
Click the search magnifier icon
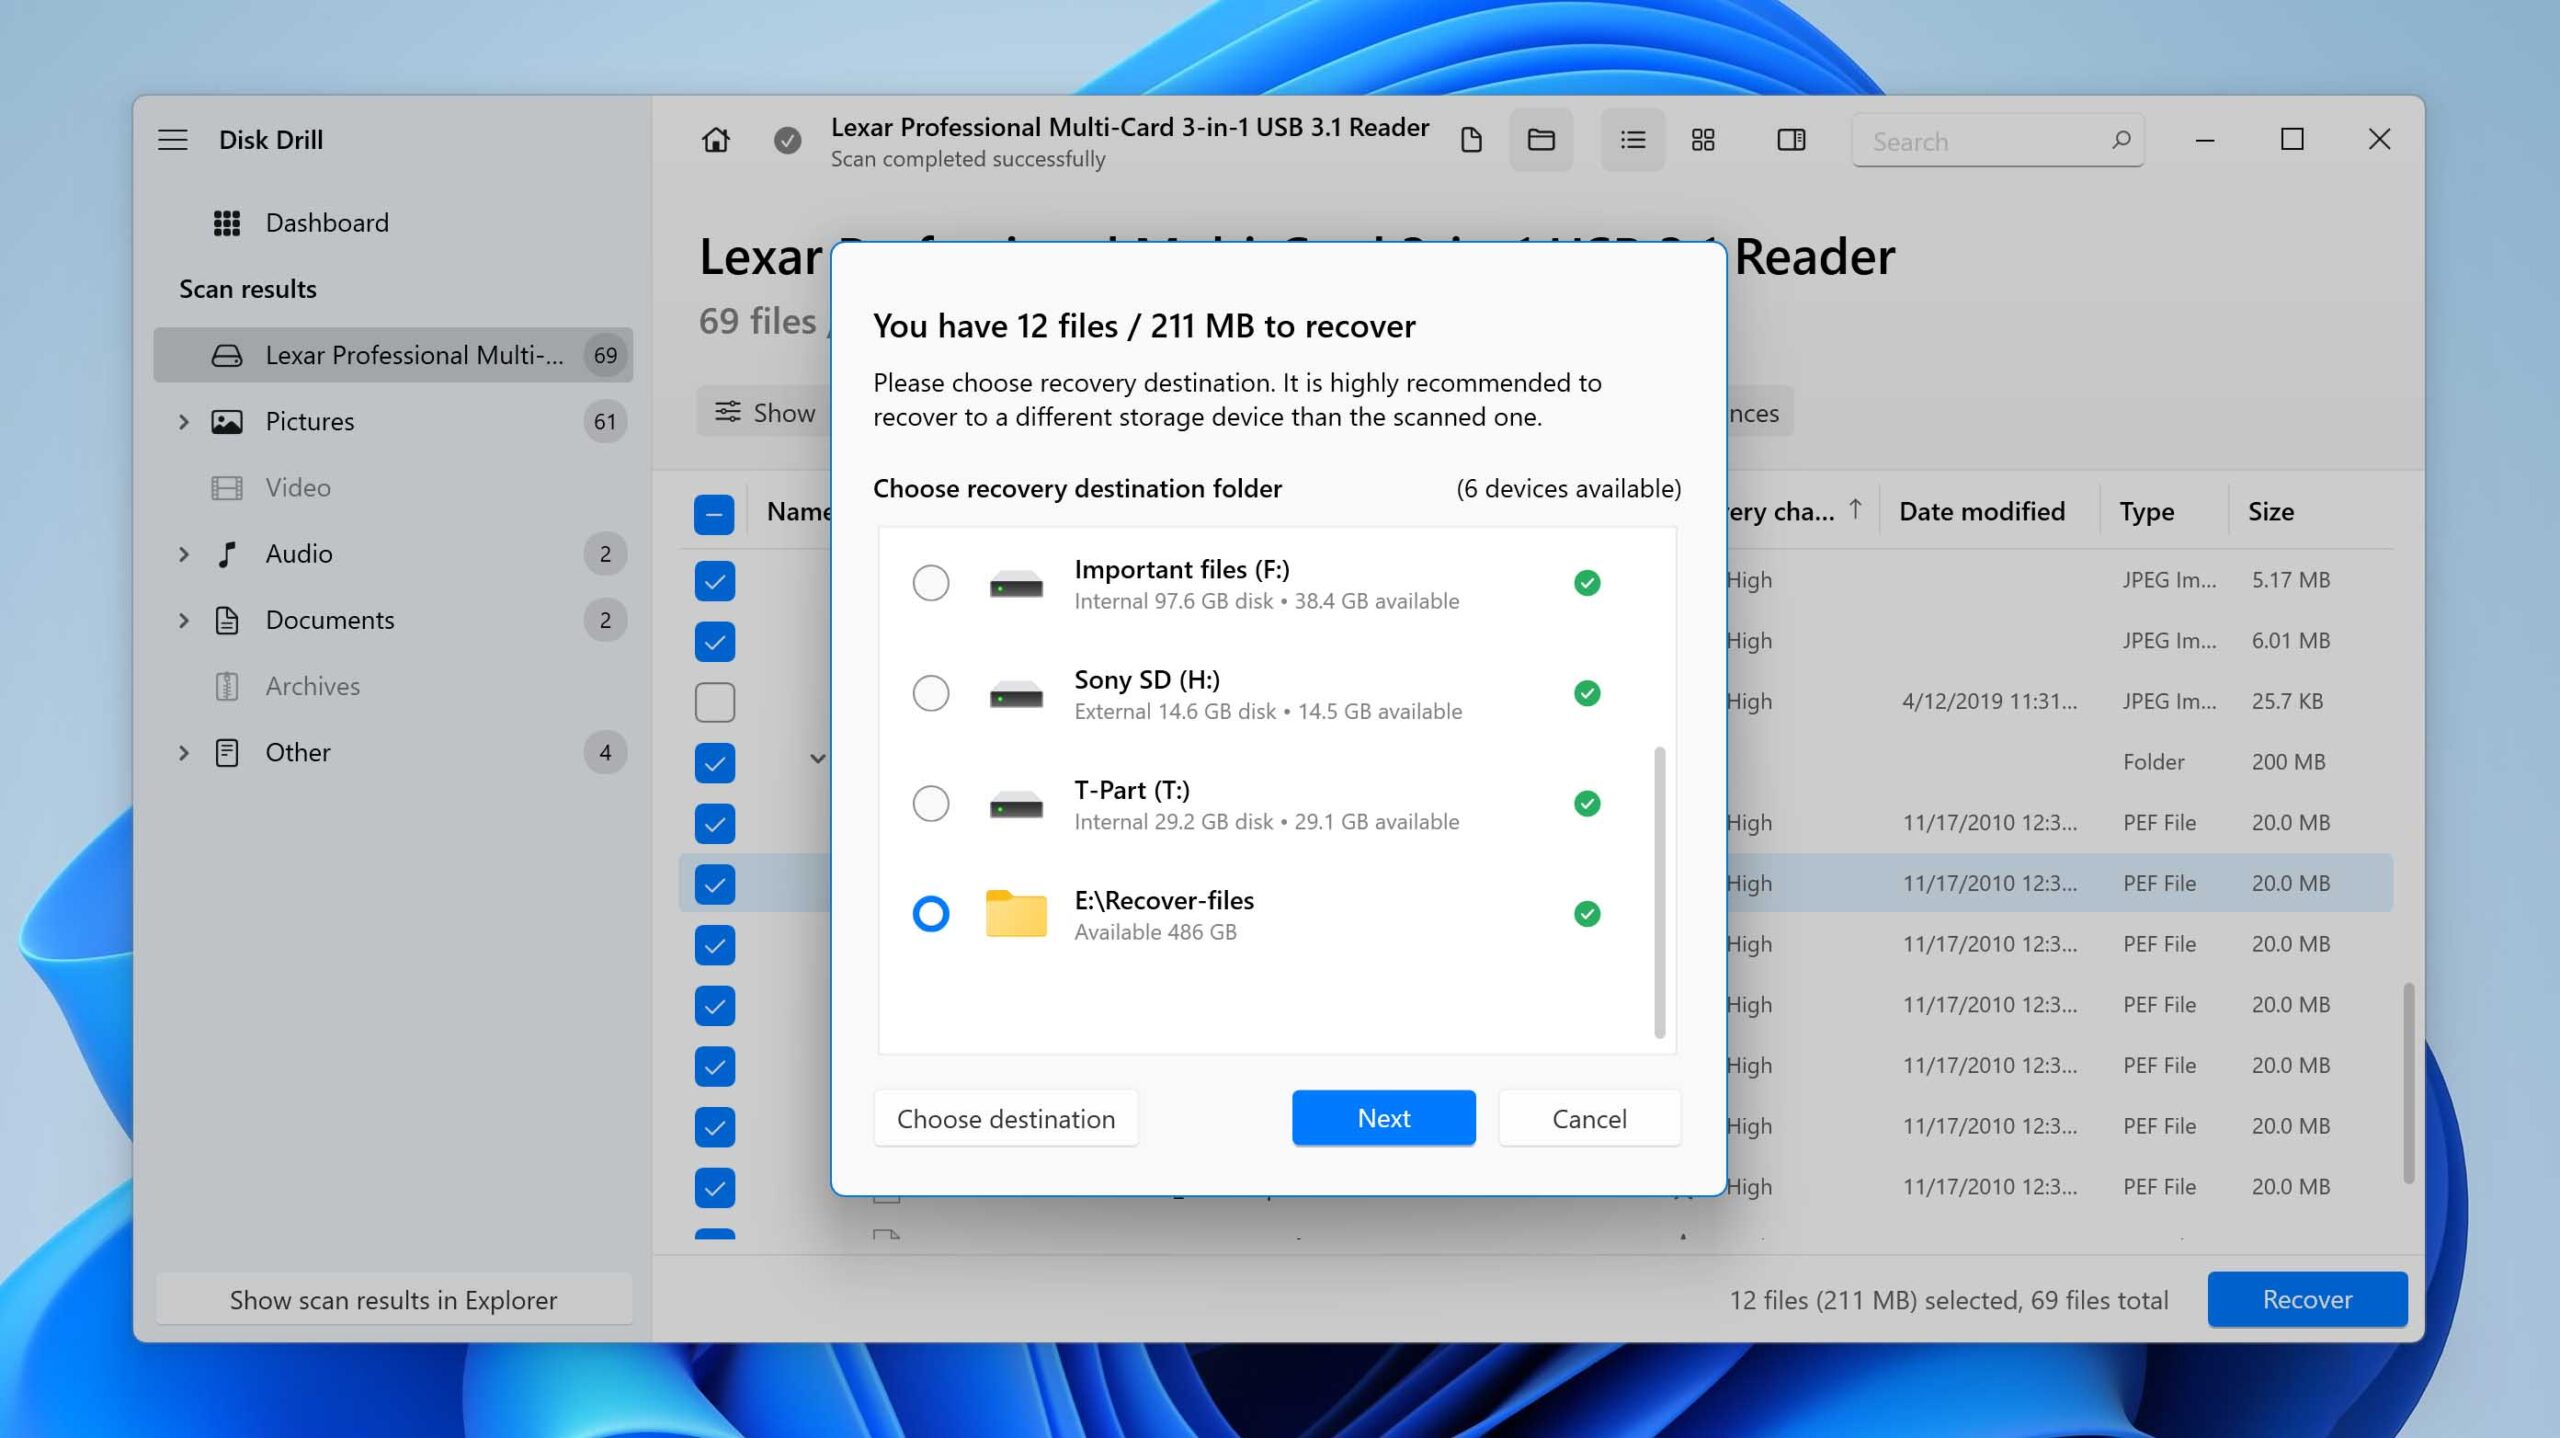[2121, 140]
